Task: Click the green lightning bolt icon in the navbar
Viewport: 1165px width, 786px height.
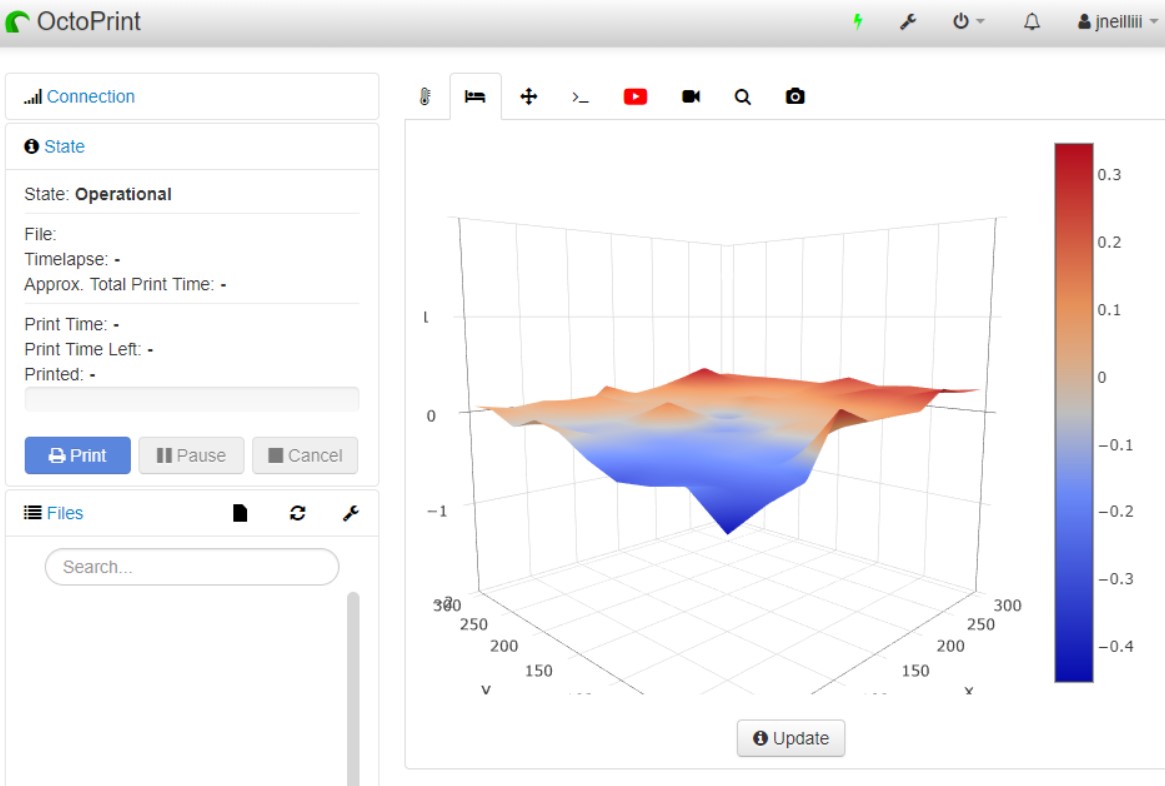Action: tap(857, 22)
